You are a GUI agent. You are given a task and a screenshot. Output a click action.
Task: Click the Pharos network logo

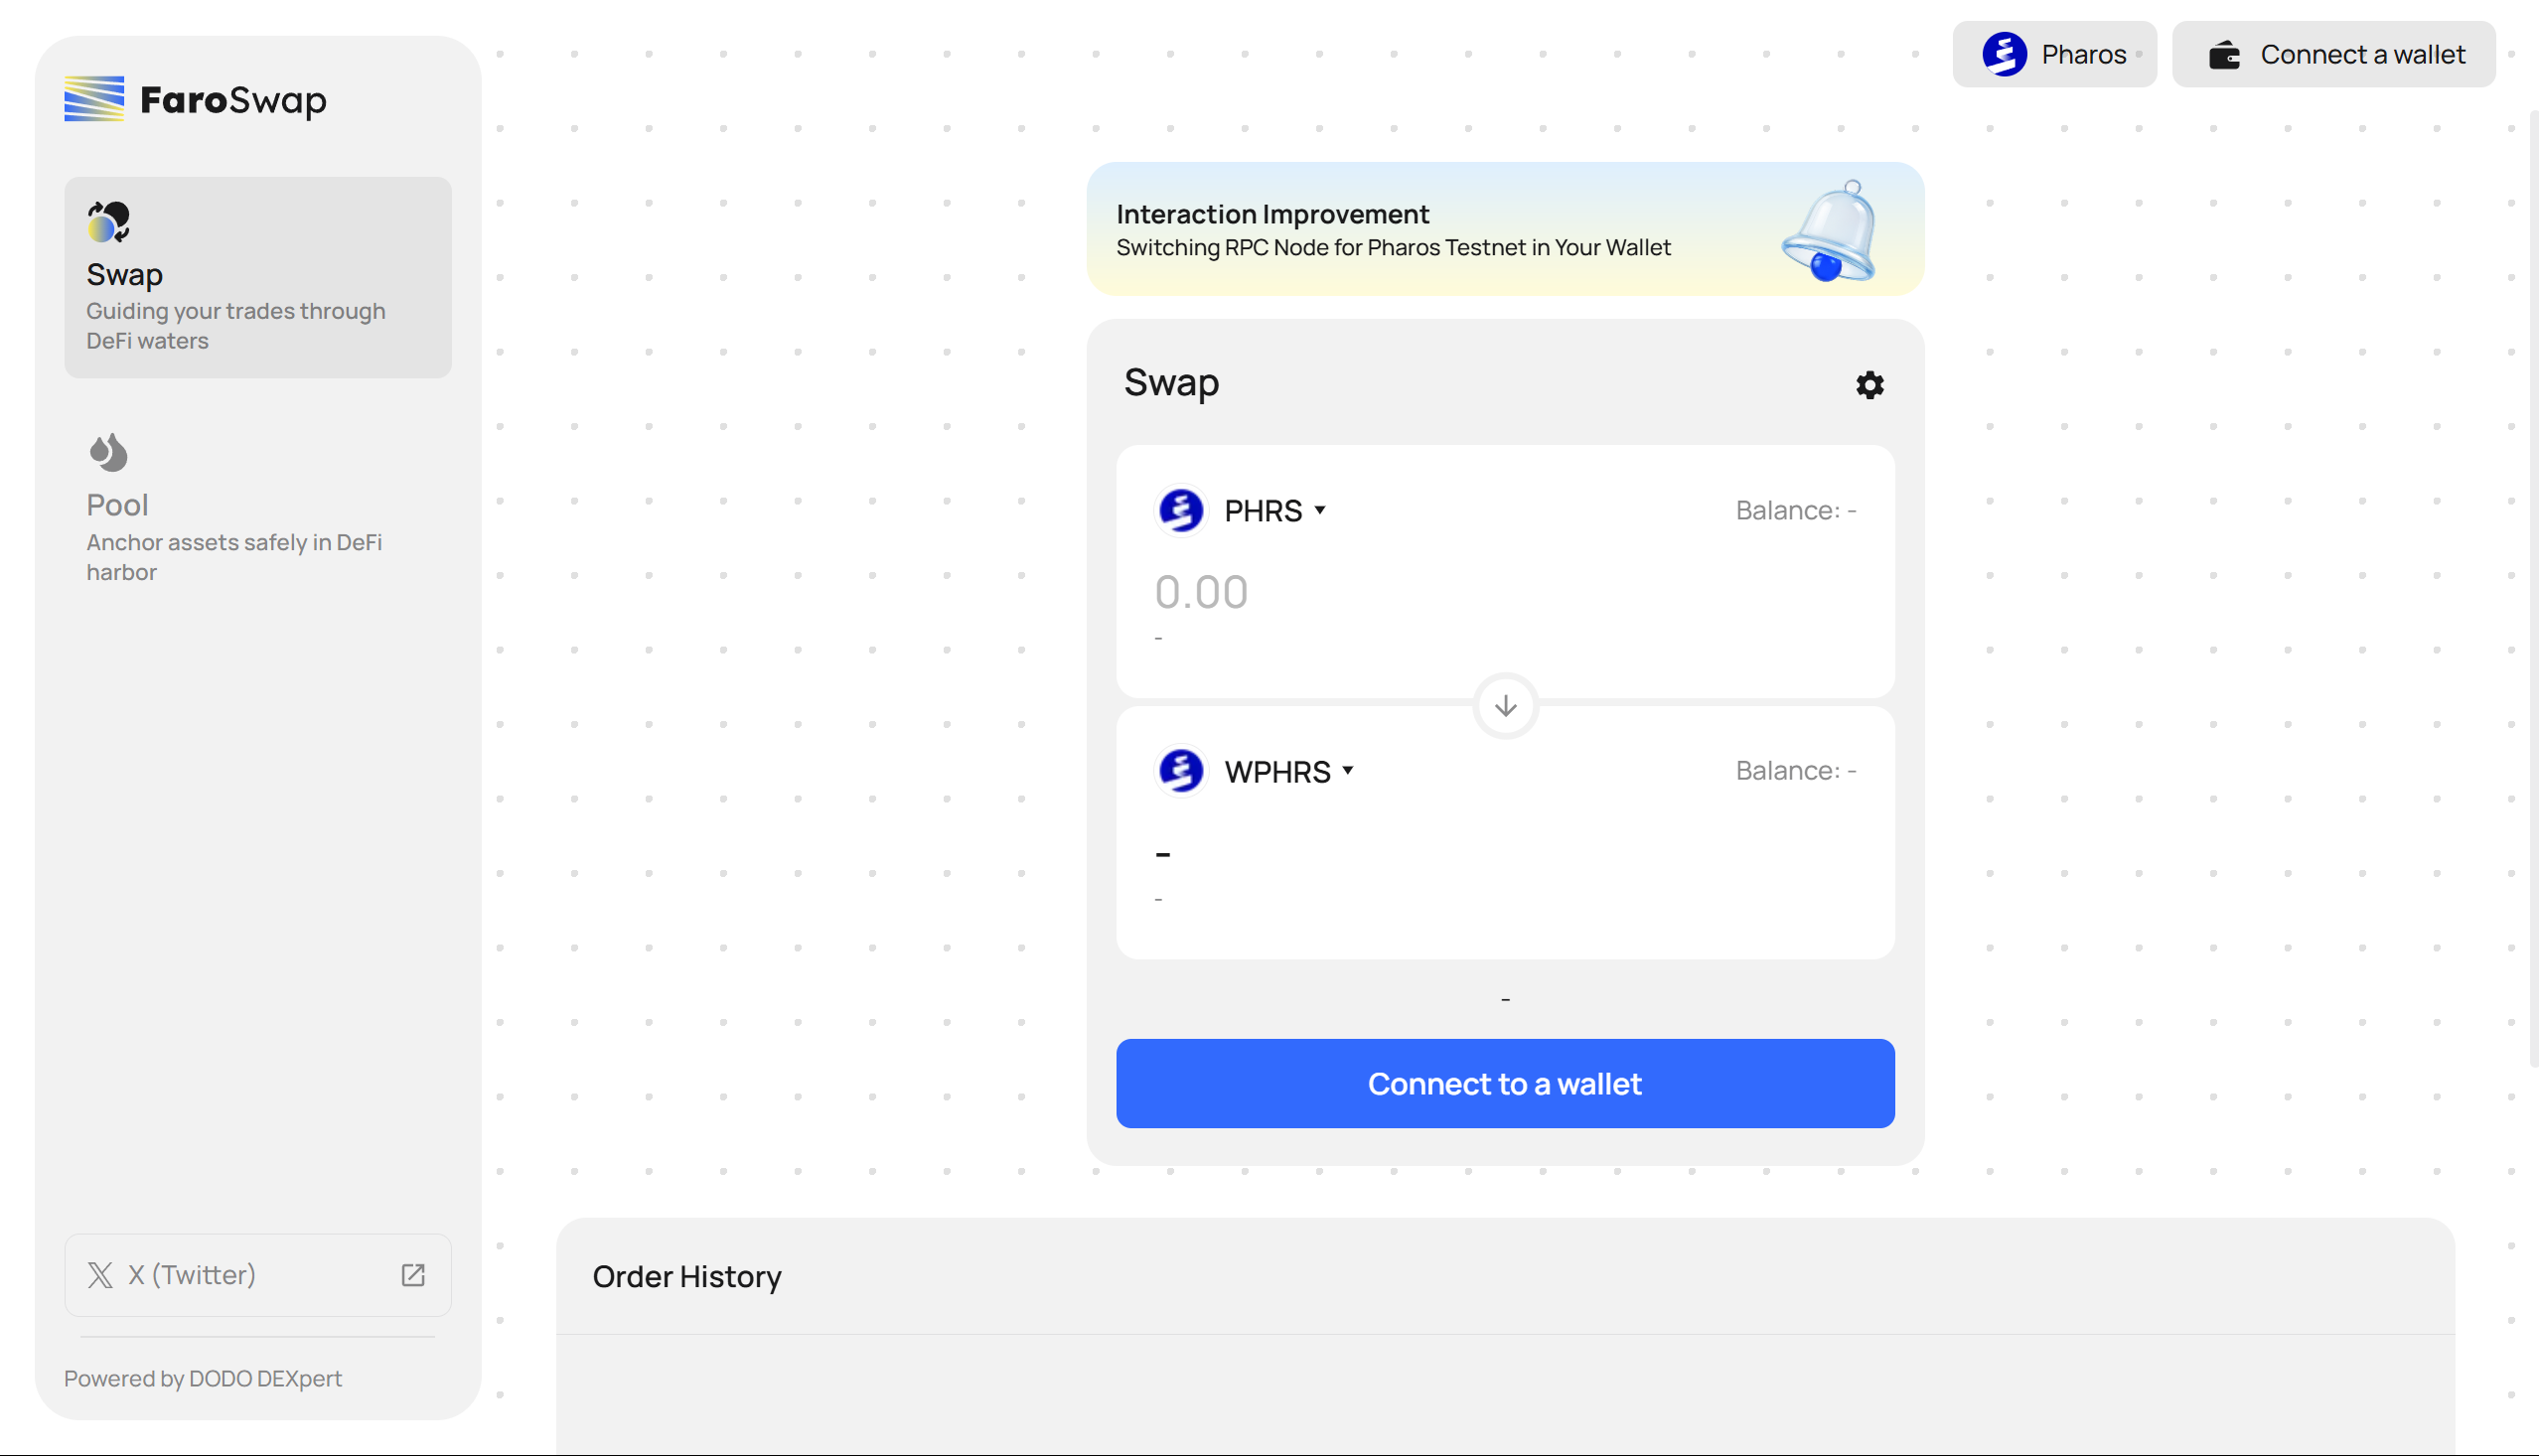point(2004,54)
